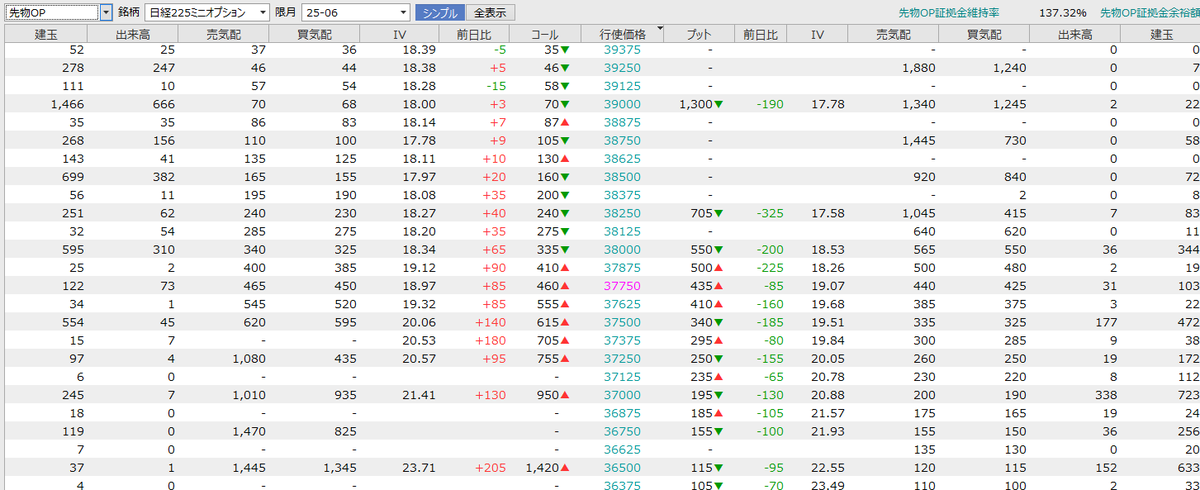1200x490 pixels.
Task: Click put change -325 in 38250 row
Action: [769, 212]
